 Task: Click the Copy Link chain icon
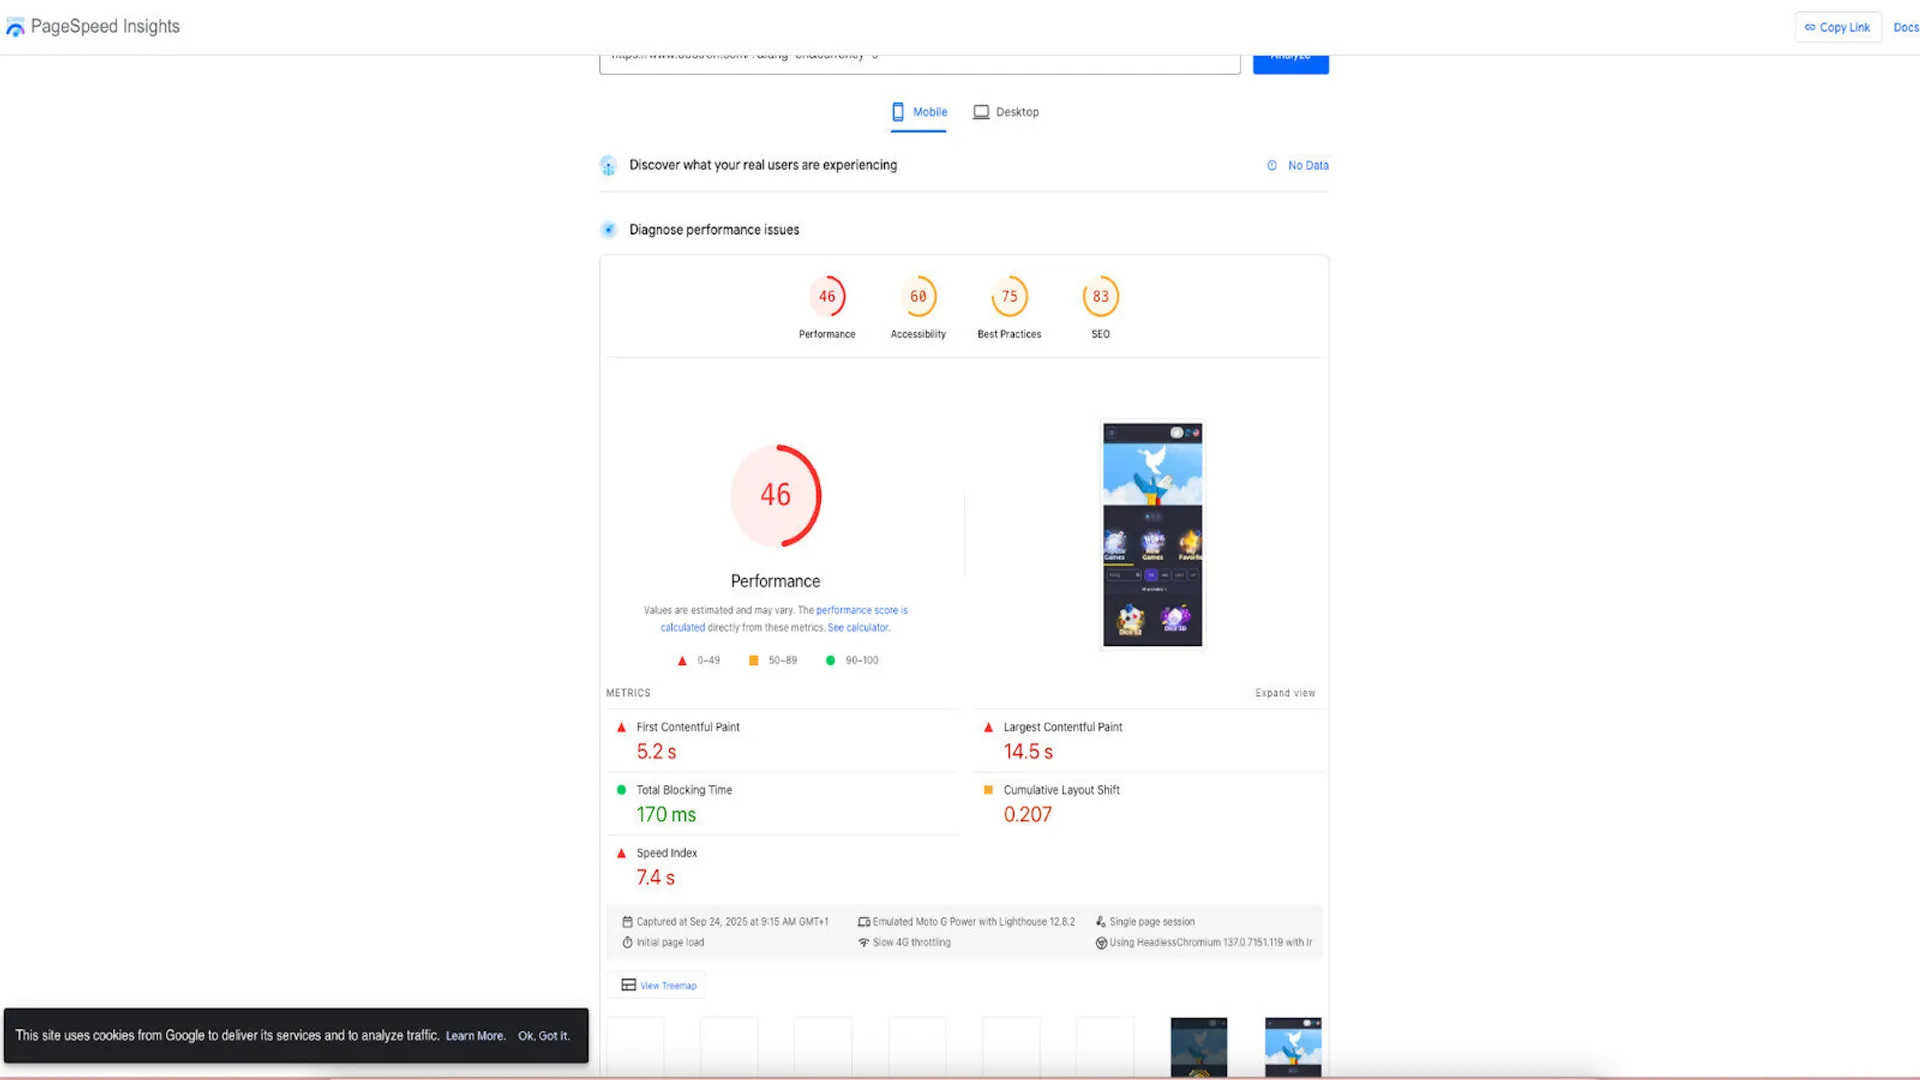pos(1810,28)
